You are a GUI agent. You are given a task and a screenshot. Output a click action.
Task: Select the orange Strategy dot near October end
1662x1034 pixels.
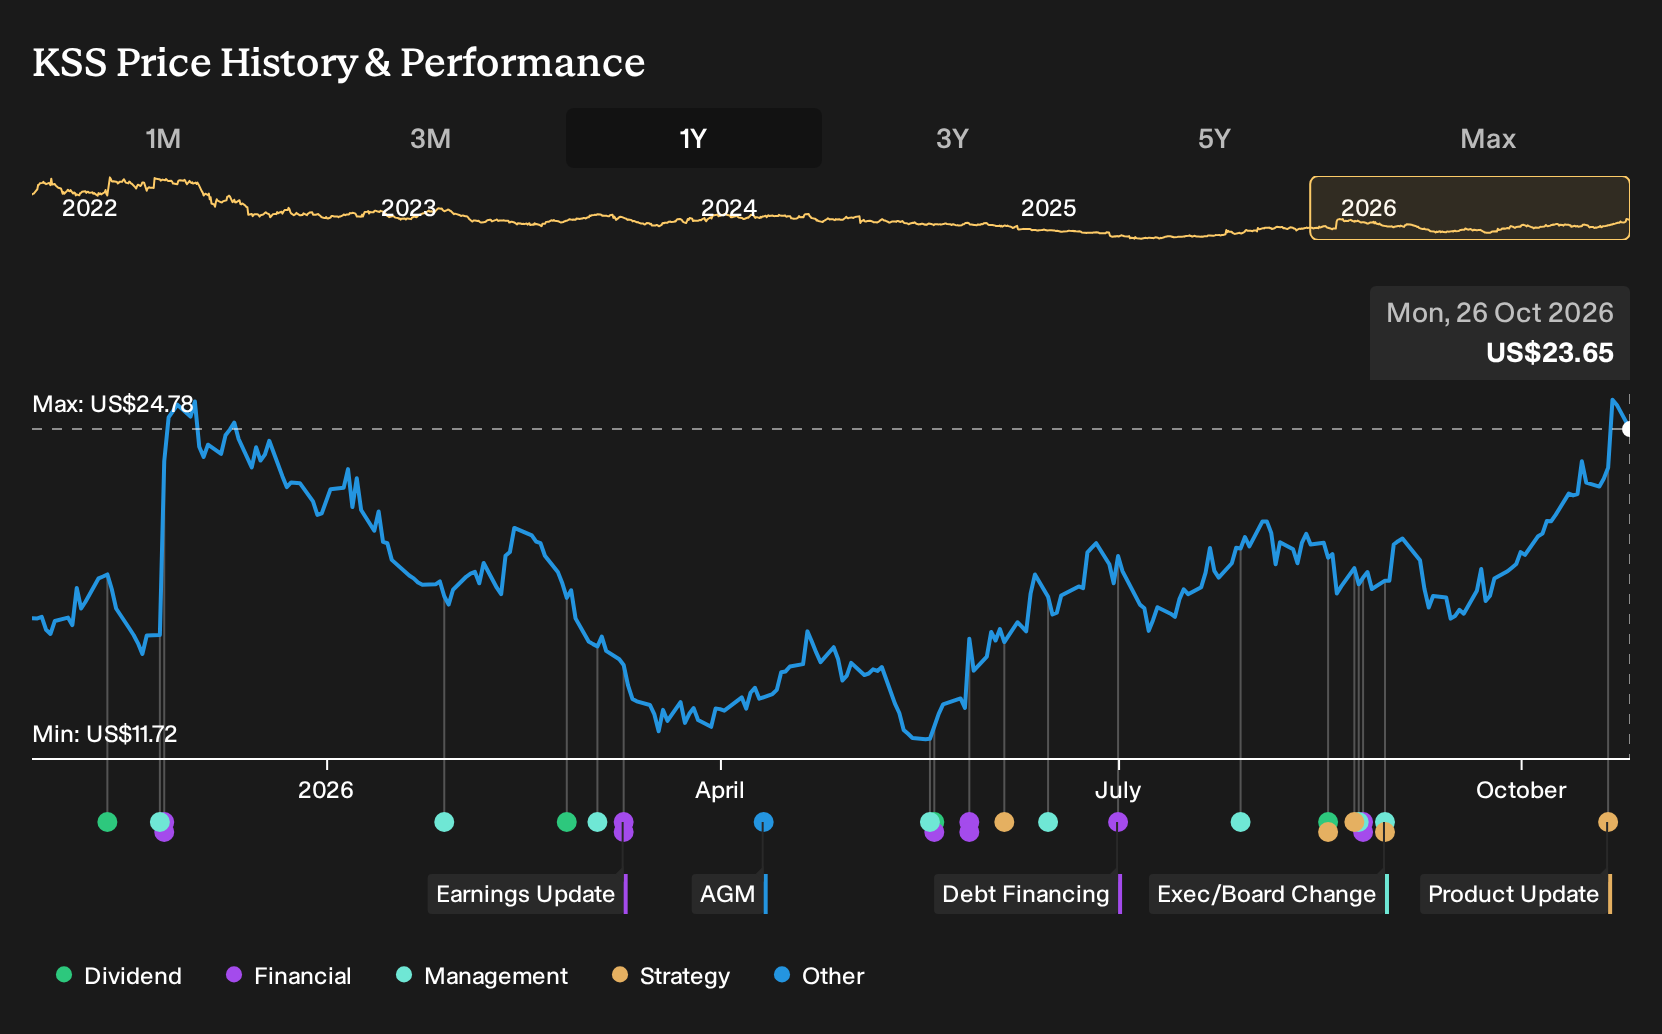1607,822
